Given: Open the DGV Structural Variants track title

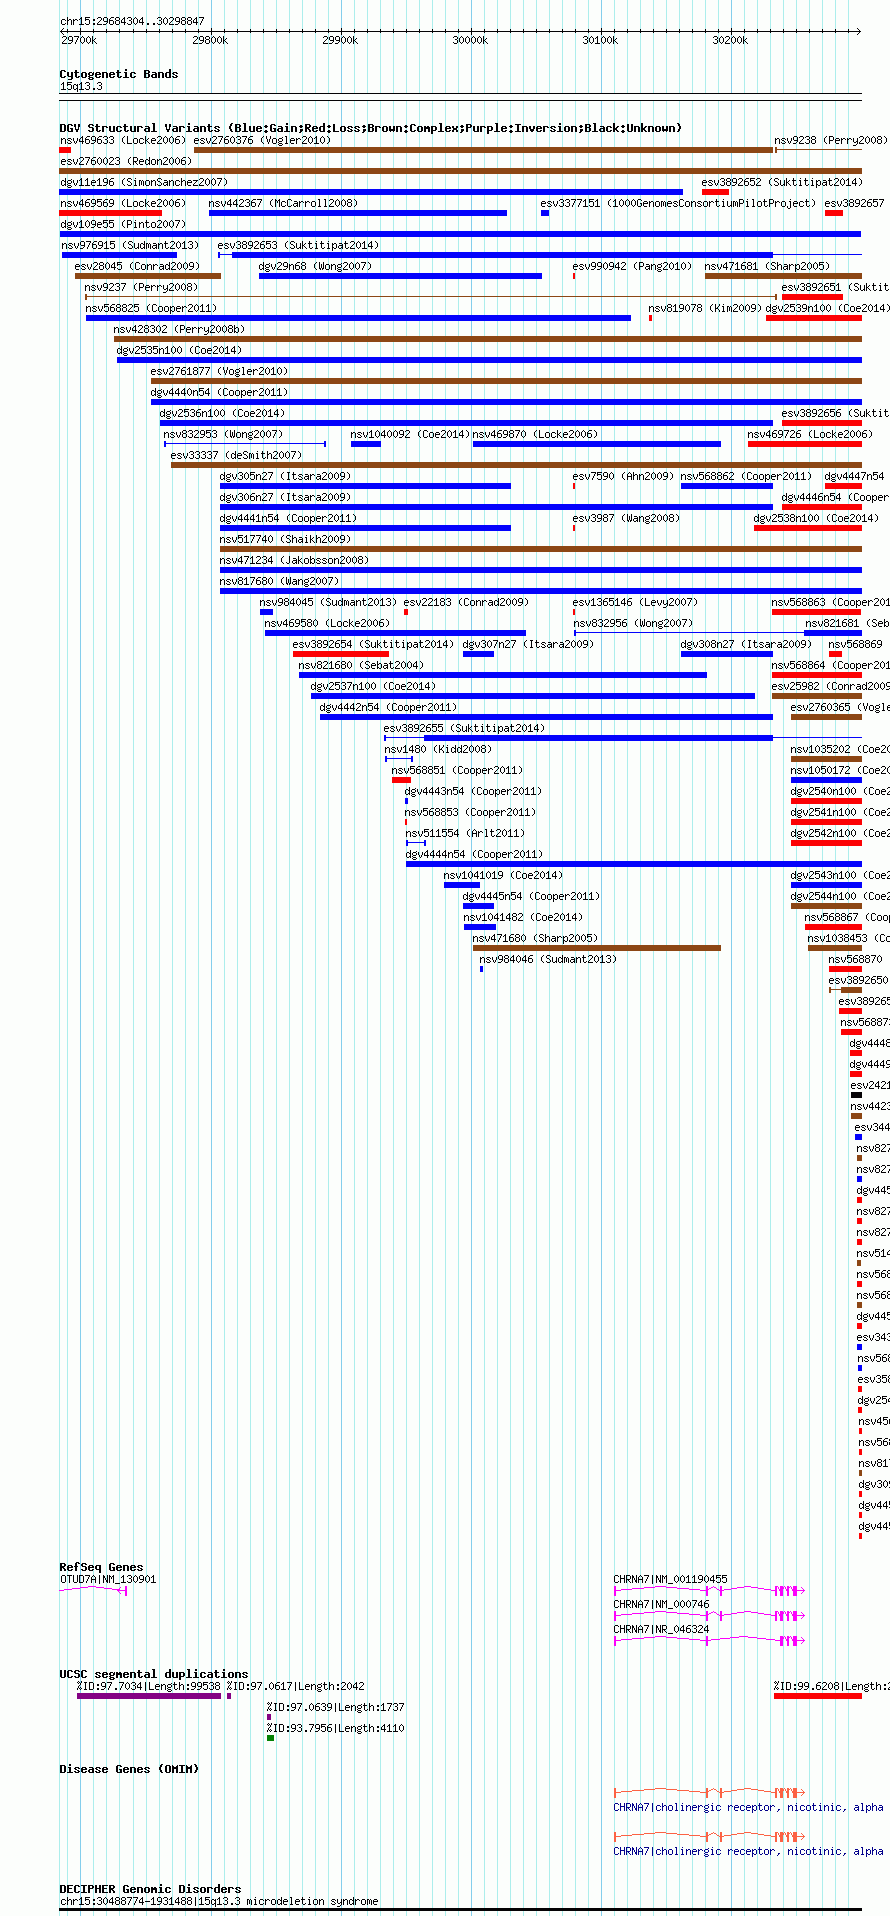Looking at the screenshot, I should click(371, 128).
